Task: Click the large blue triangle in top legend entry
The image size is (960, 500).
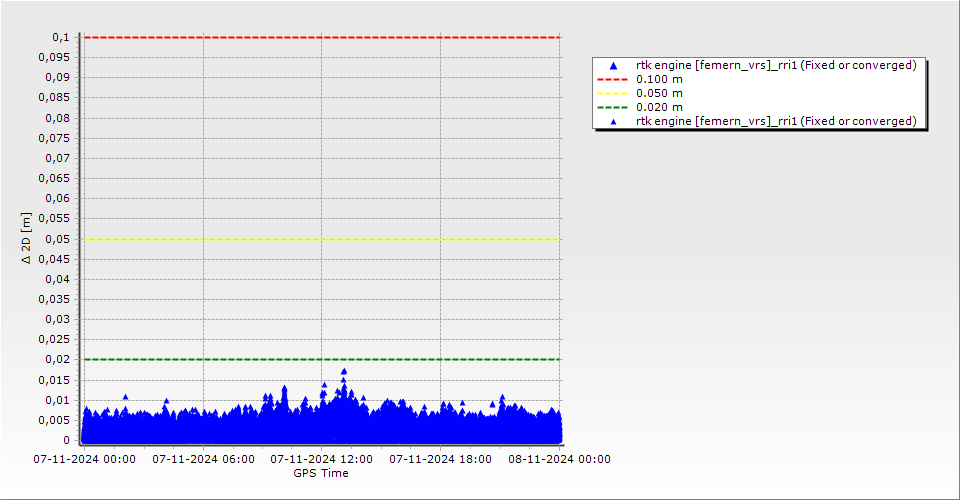Action: click(613, 65)
